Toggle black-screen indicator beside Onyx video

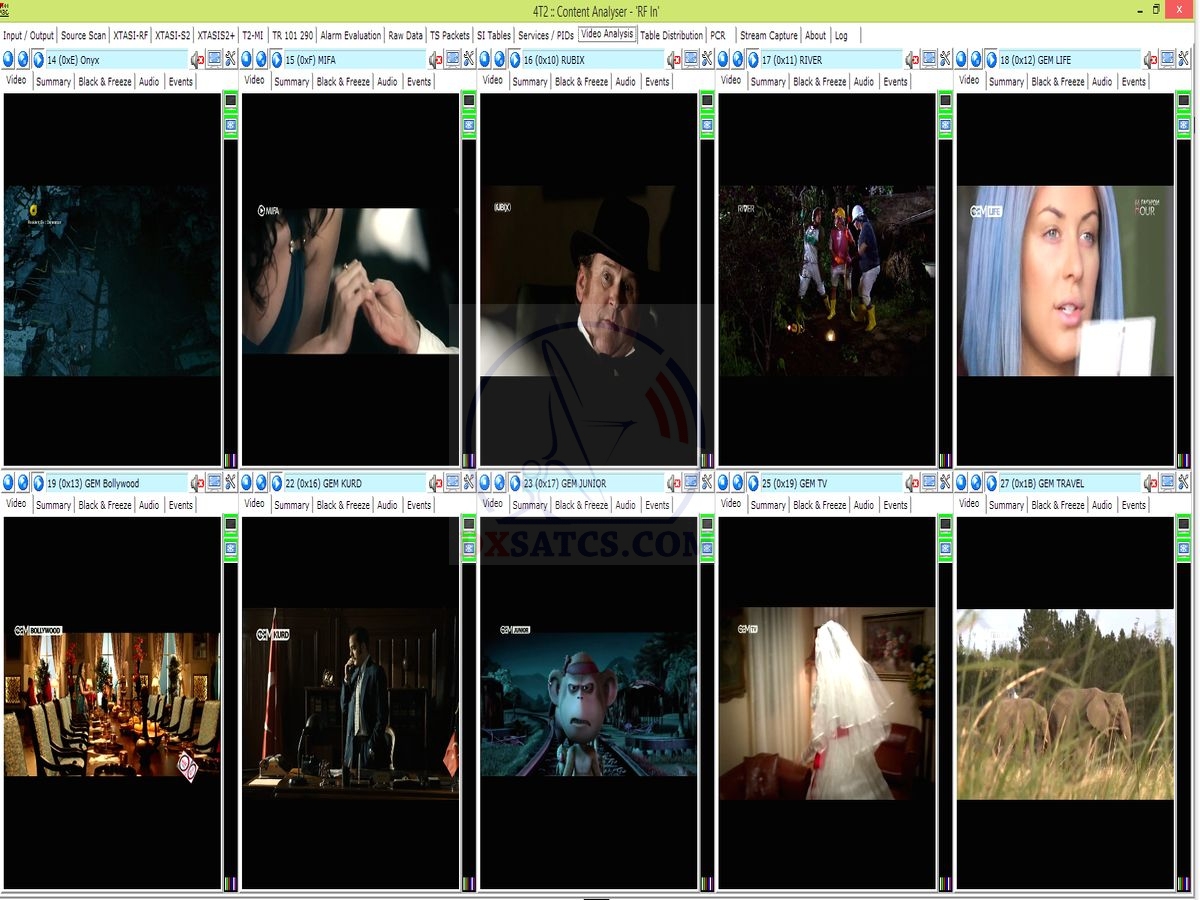pos(230,101)
